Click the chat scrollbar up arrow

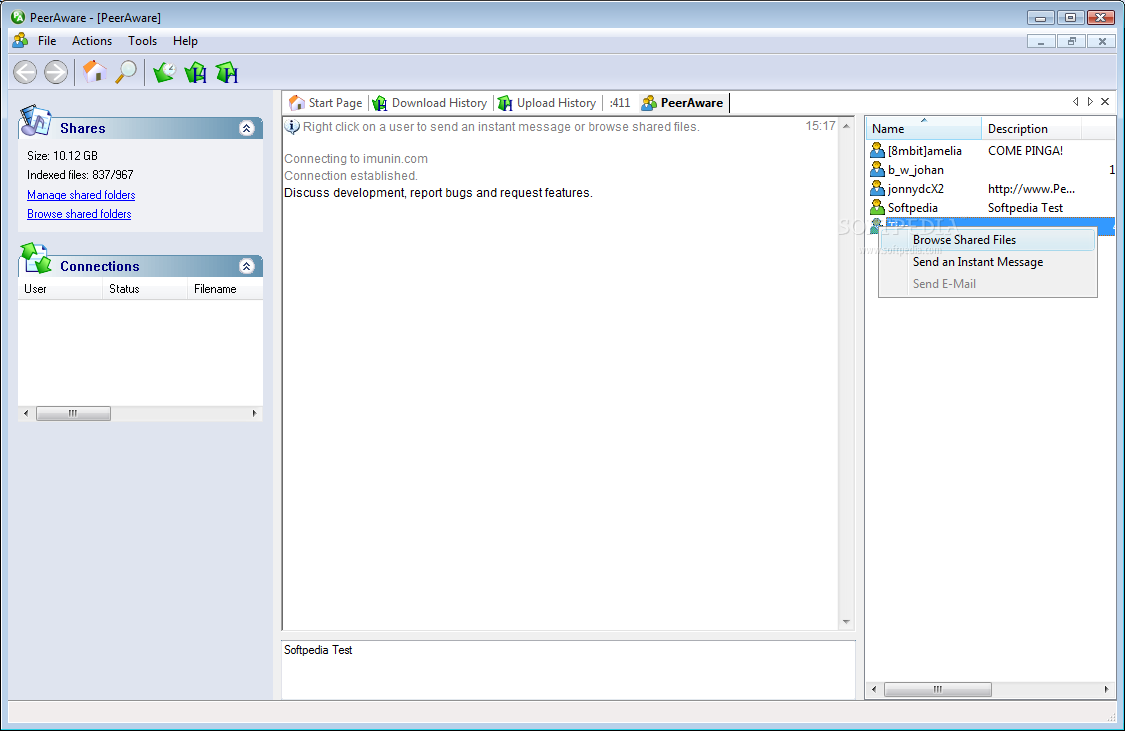click(847, 126)
